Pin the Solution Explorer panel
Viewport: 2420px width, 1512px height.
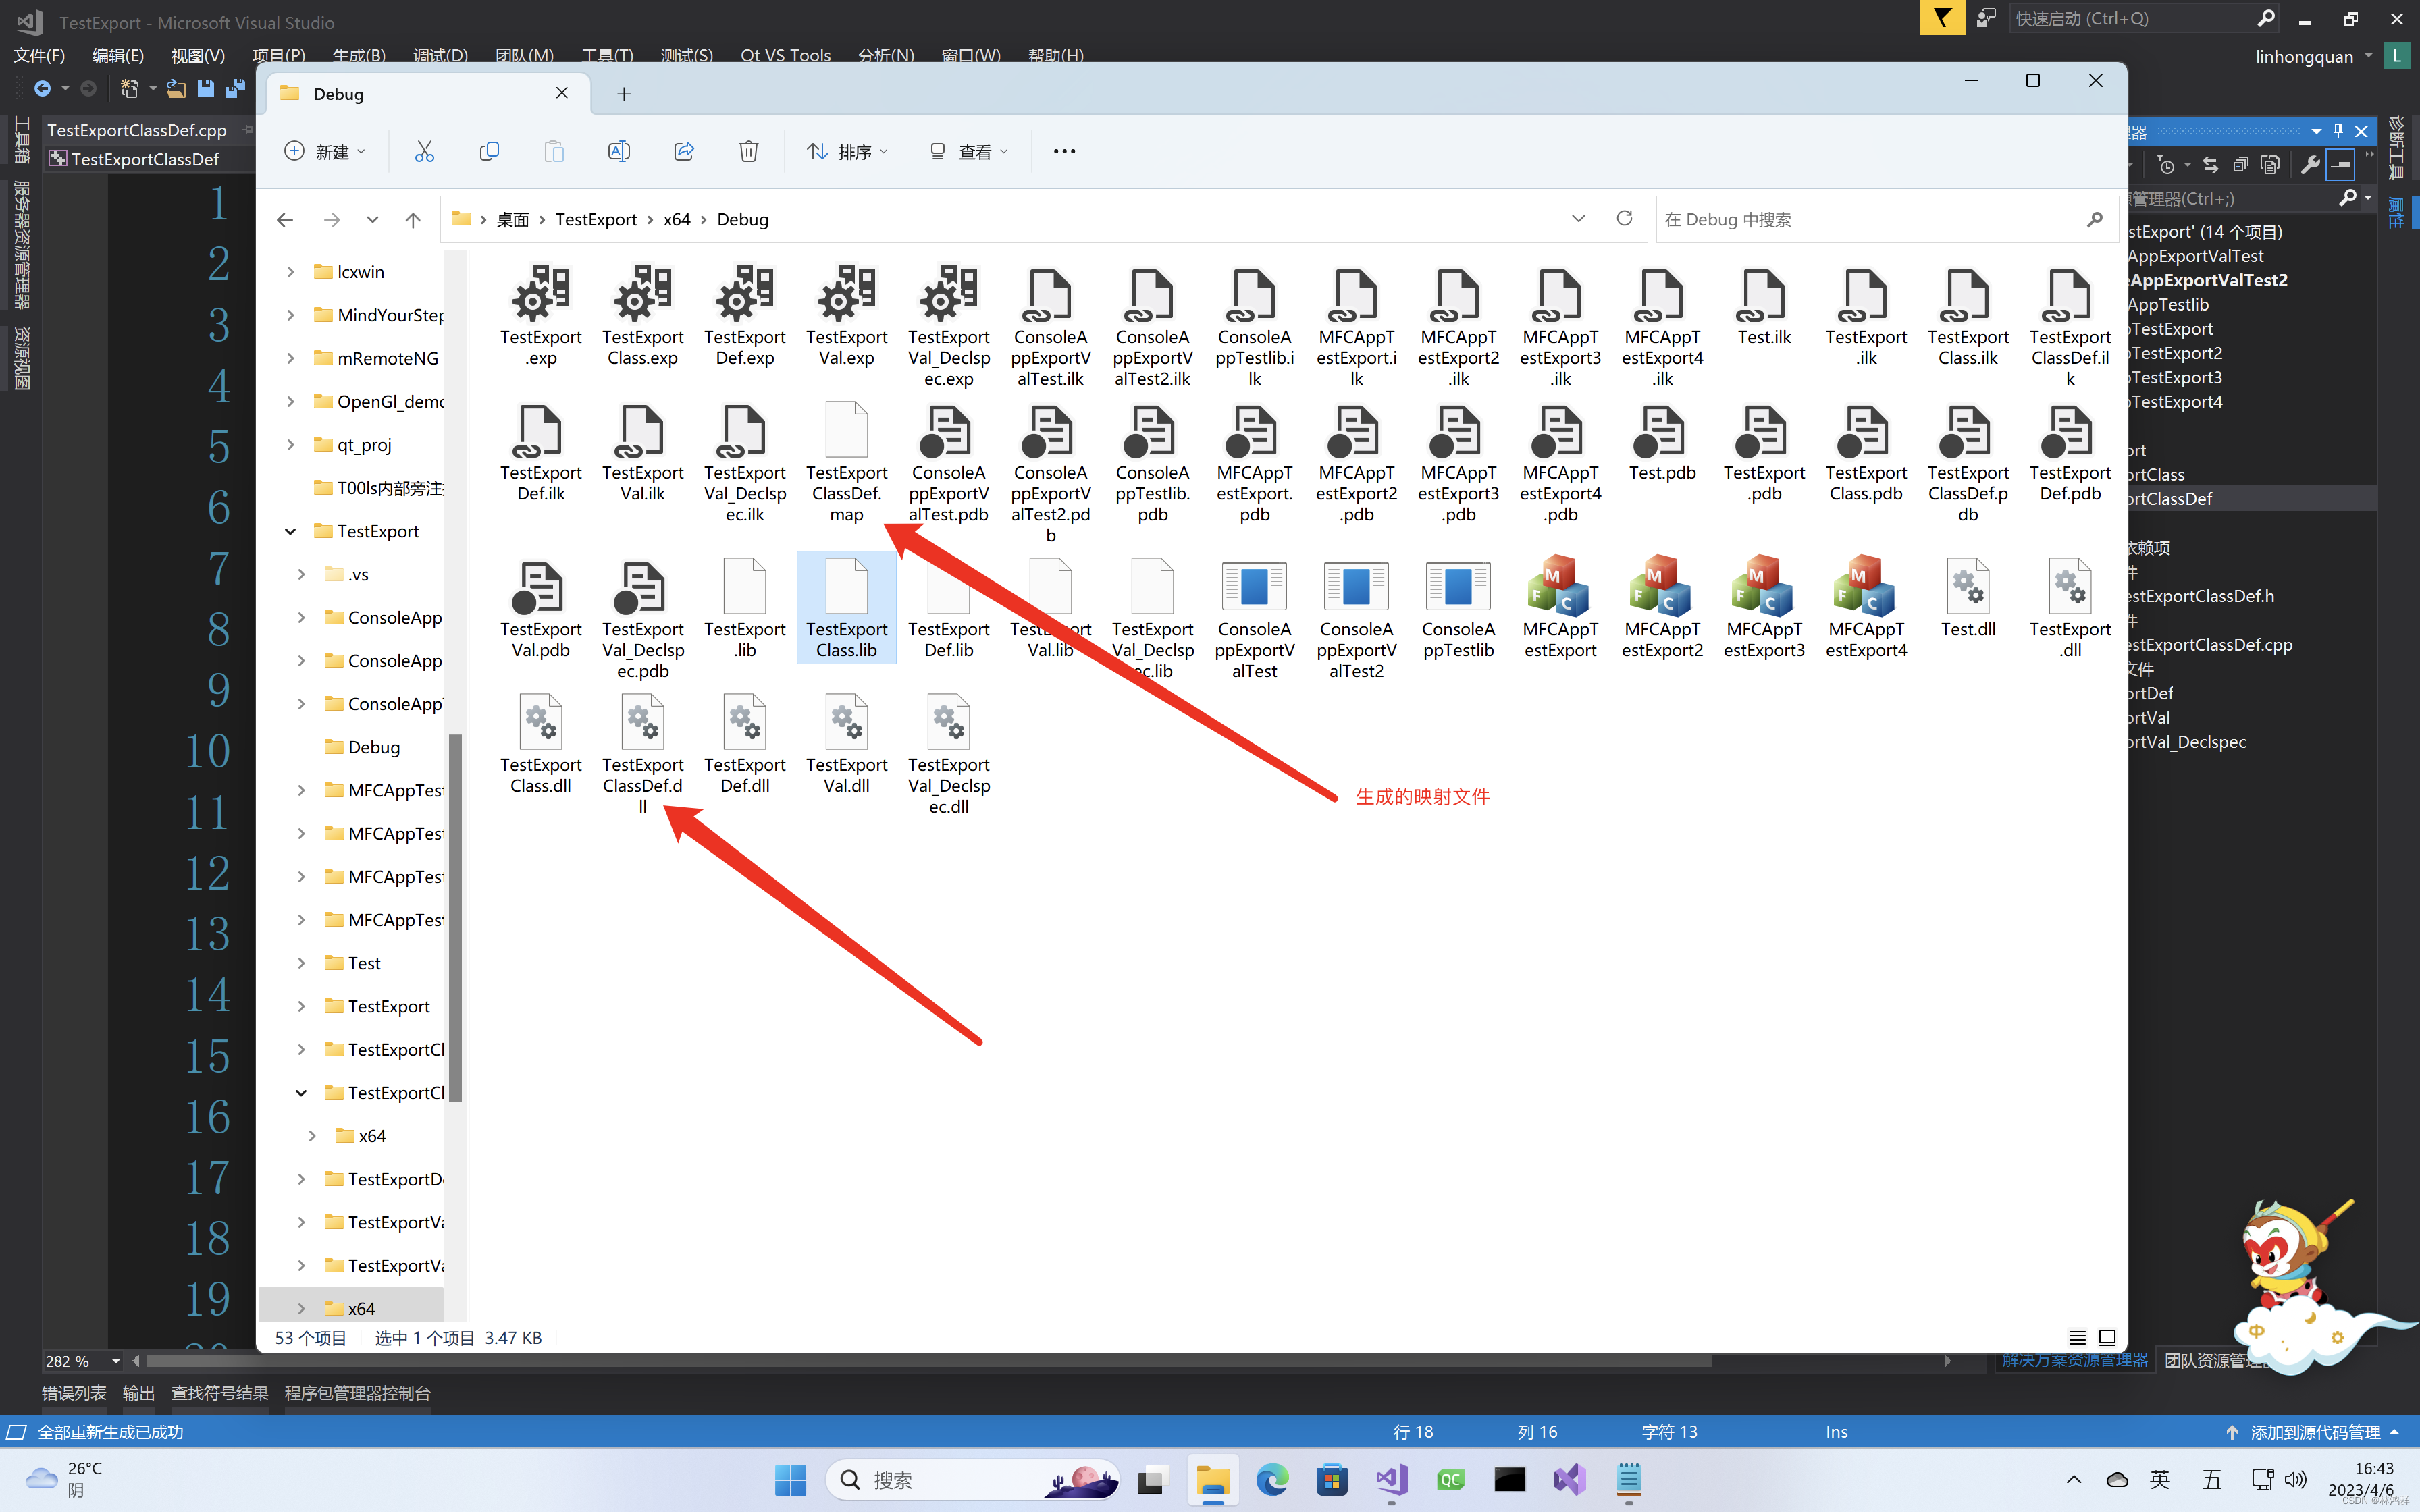[2338, 131]
